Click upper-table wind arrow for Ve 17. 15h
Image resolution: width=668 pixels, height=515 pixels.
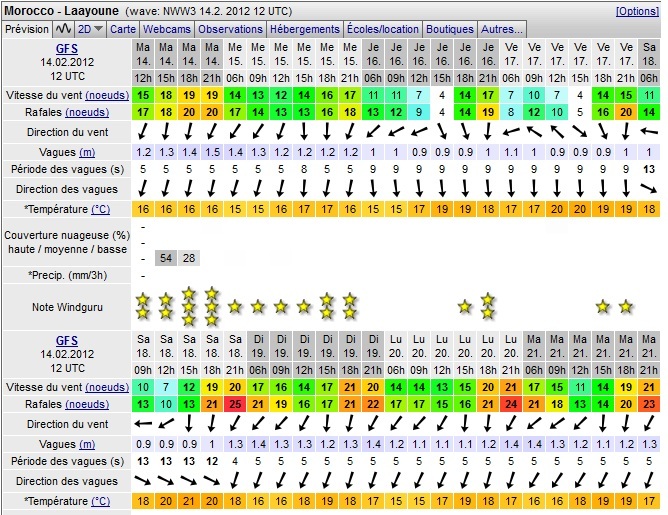580,132
